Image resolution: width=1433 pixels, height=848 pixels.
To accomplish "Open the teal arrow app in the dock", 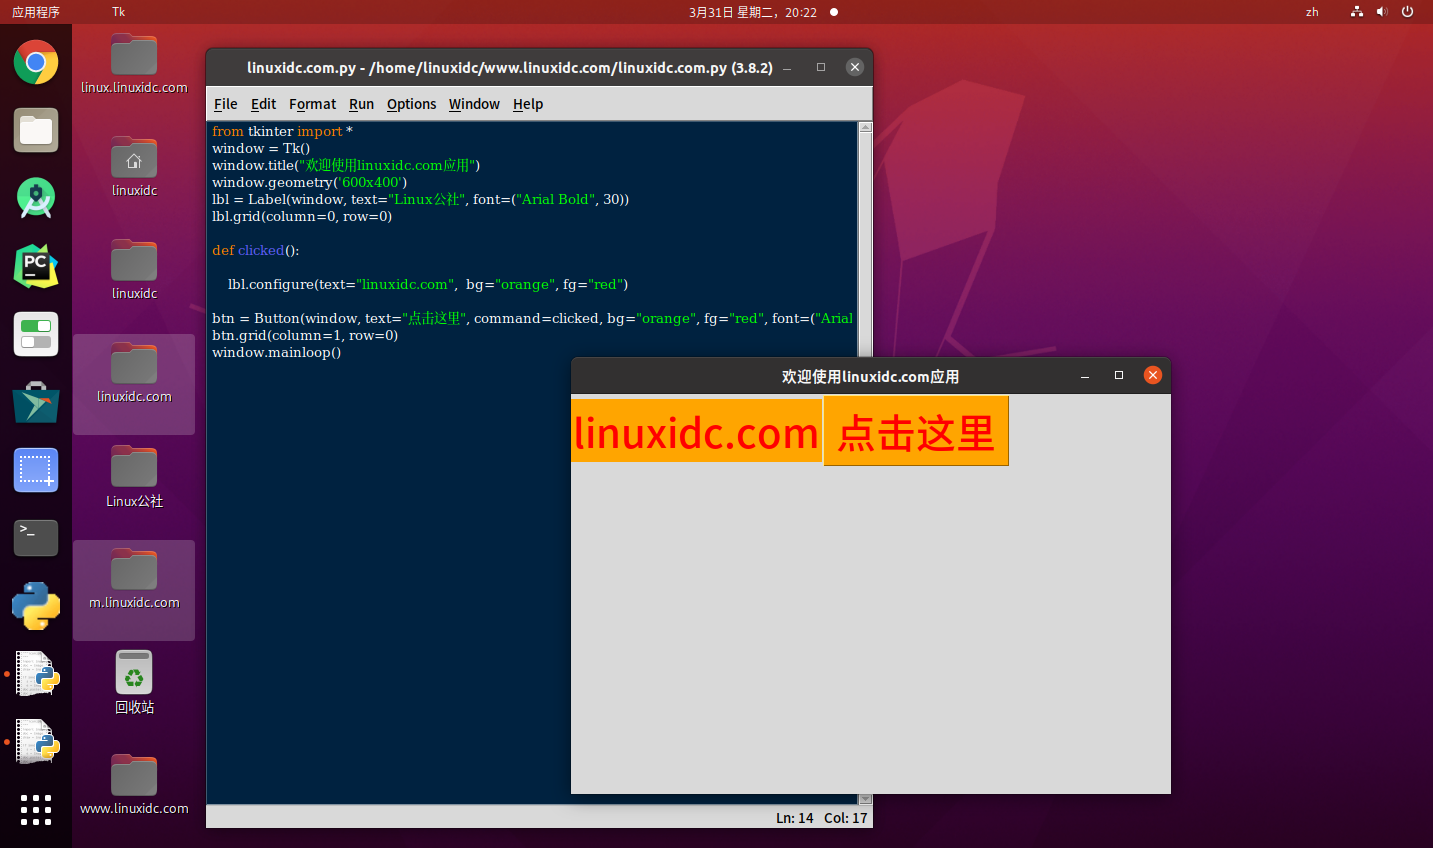I will tap(36, 402).
